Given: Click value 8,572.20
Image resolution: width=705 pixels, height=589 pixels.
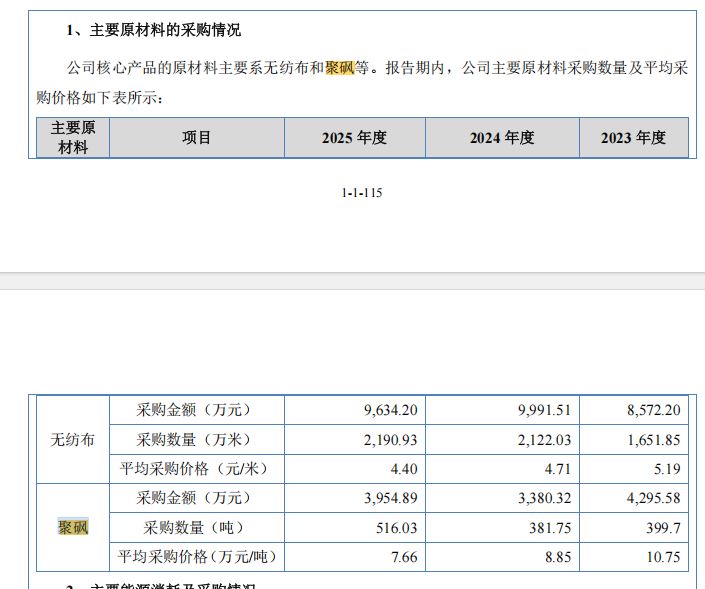Looking at the screenshot, I should 654,410.
